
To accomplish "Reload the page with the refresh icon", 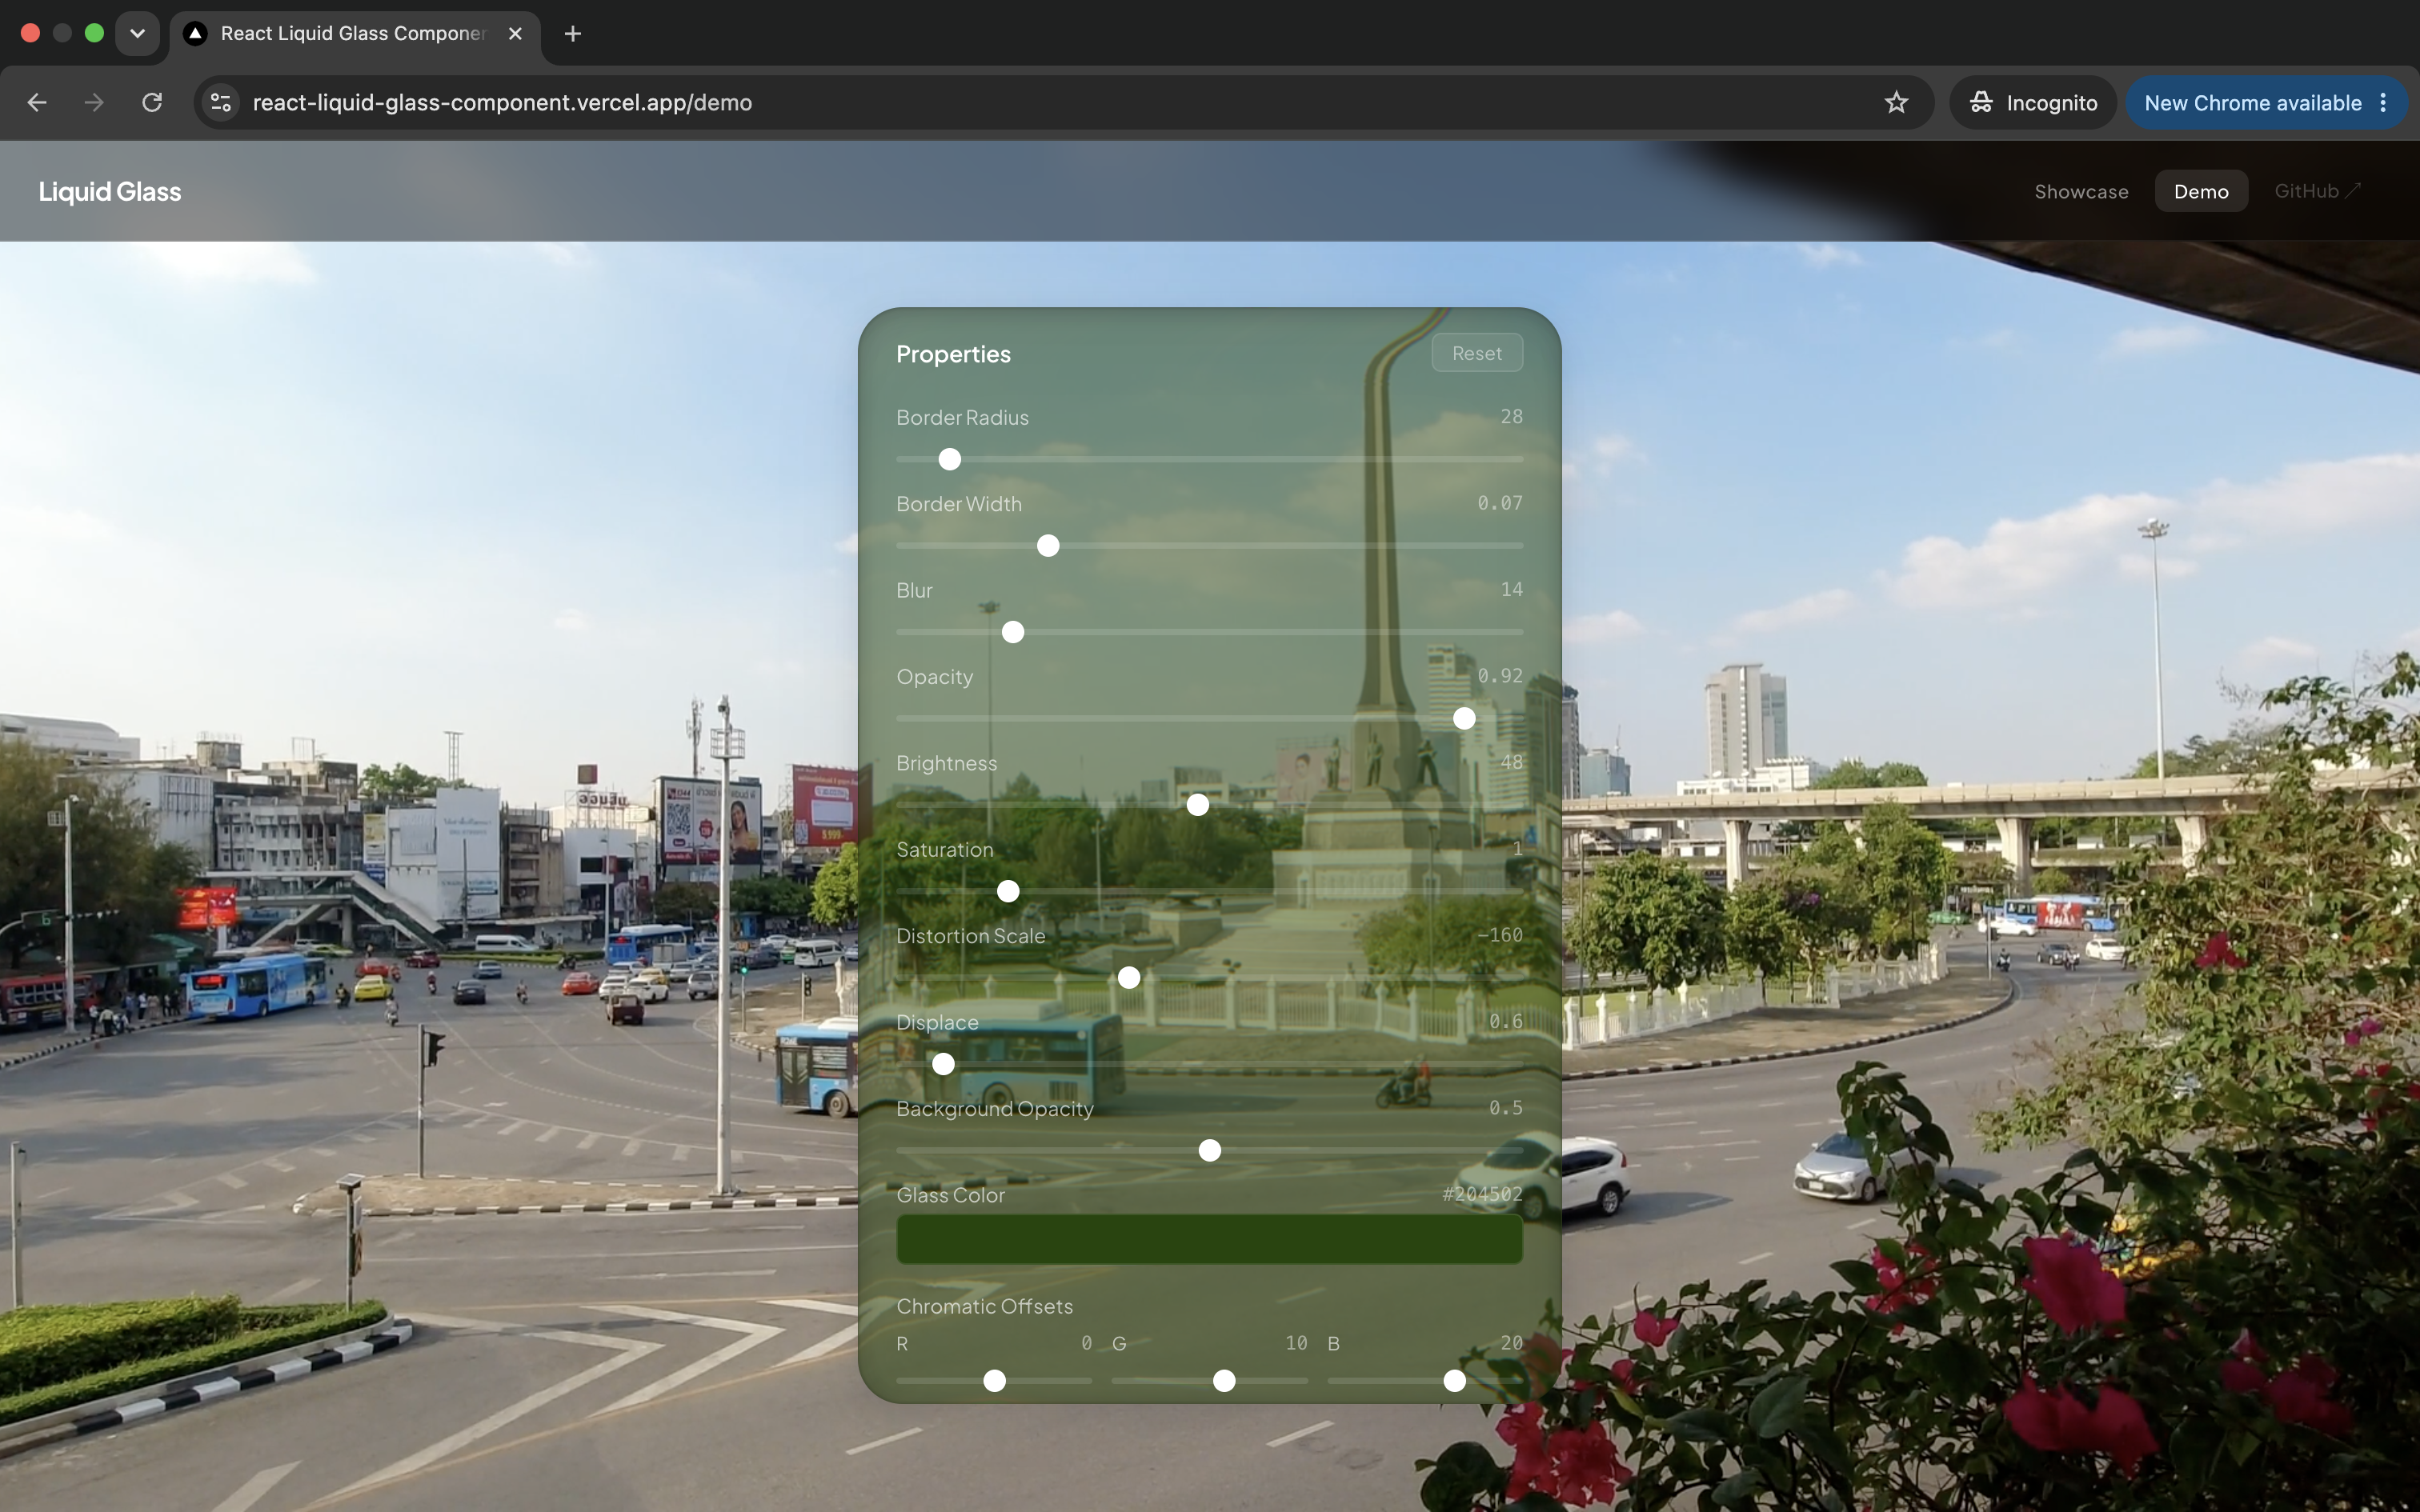I will point(152,103).
